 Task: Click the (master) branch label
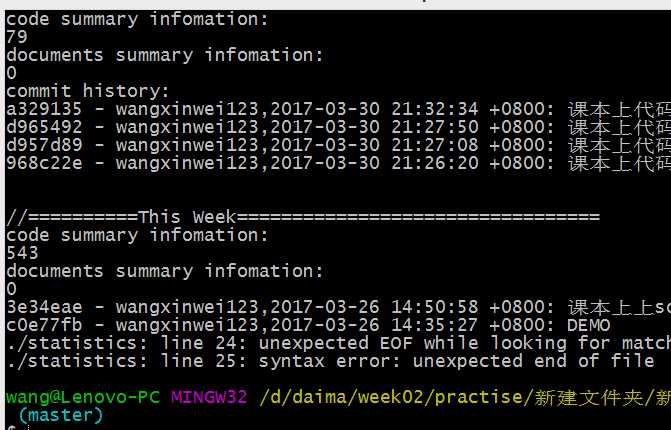(61, 415)
